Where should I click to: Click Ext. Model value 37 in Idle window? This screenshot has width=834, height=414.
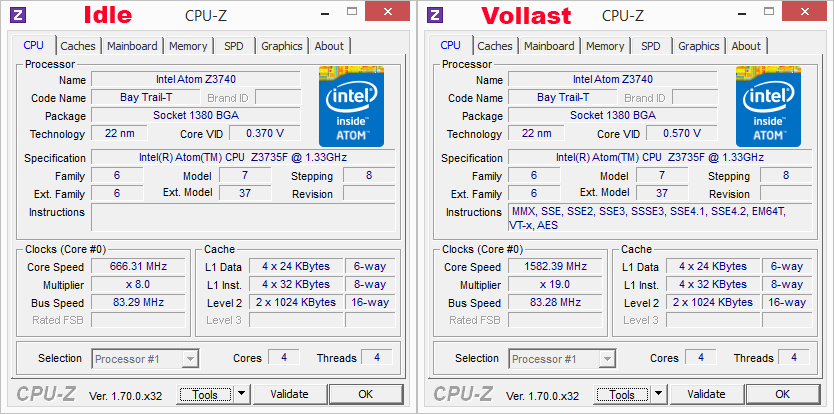tap(245, 193)
